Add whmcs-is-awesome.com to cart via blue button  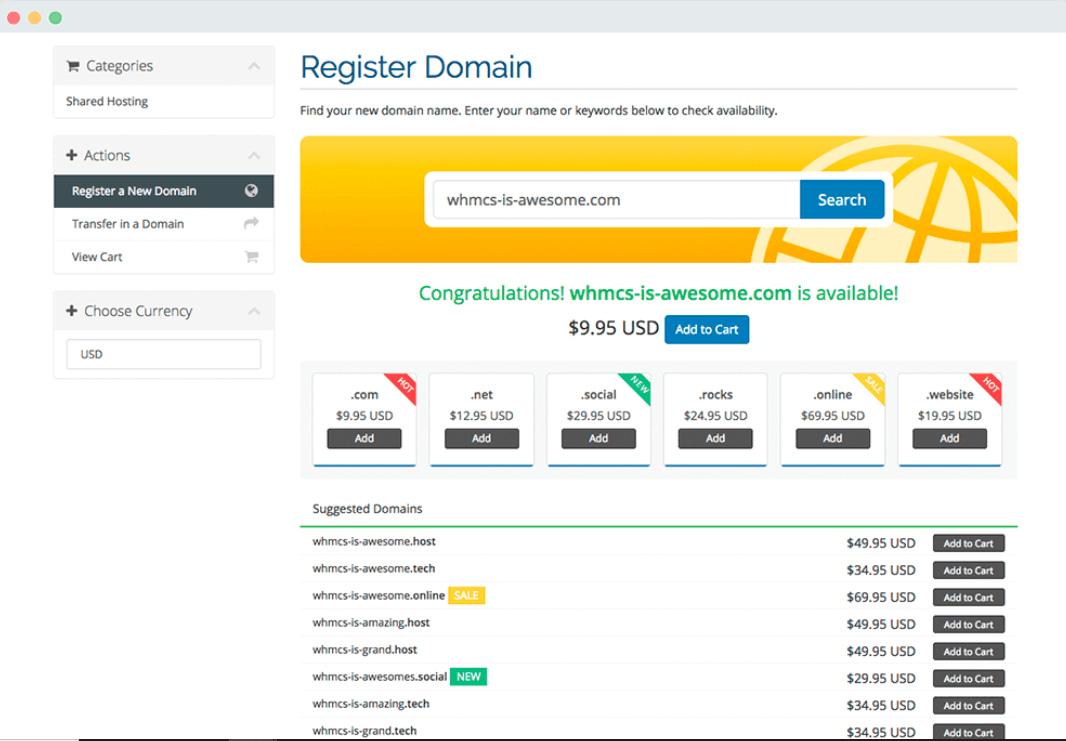pos(707,330)
